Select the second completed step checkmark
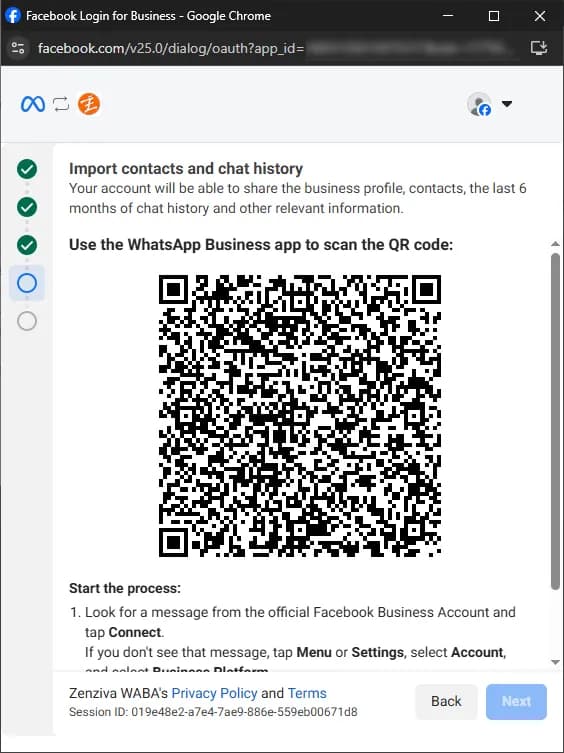This screenshot has height=753, width=564. (27, 207)
